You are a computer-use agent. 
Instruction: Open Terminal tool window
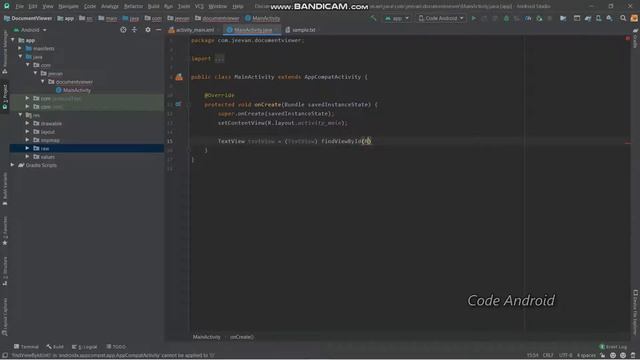pyautogui.click(x=26, y=347)
